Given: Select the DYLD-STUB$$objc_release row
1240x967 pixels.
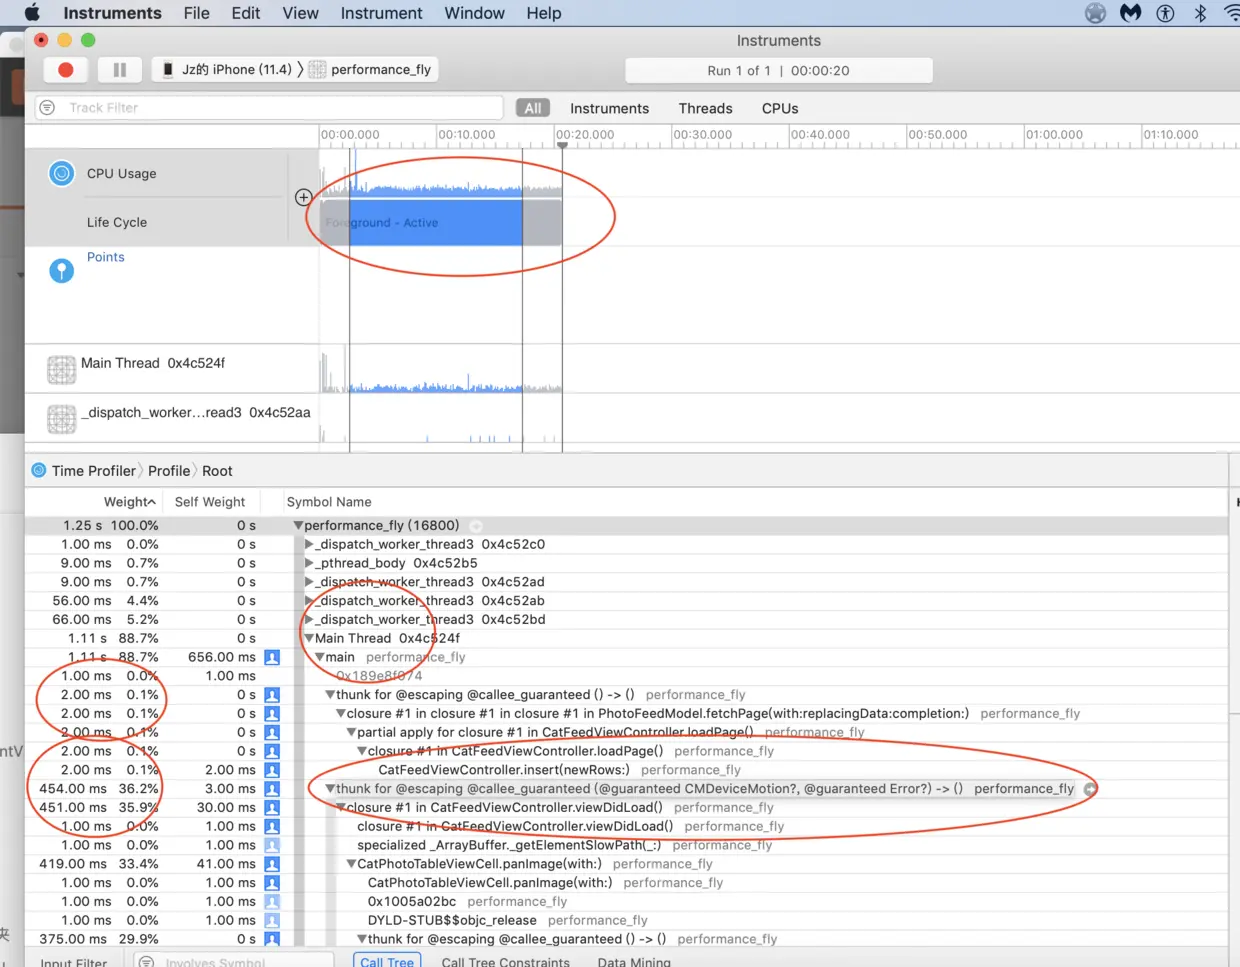Looking at the screenshot, I should pos(626,920).
